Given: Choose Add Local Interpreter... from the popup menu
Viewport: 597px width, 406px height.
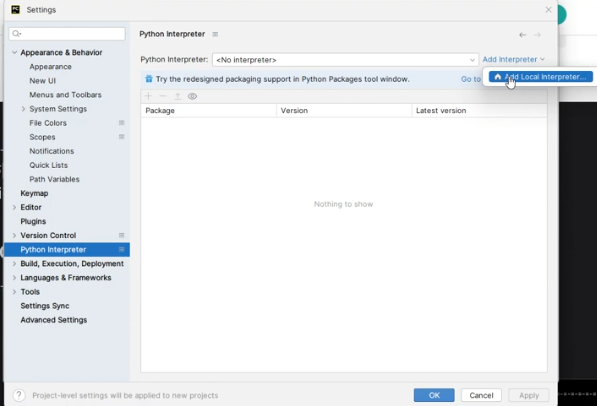Looking at the screenshot, I should coord(541,77).
